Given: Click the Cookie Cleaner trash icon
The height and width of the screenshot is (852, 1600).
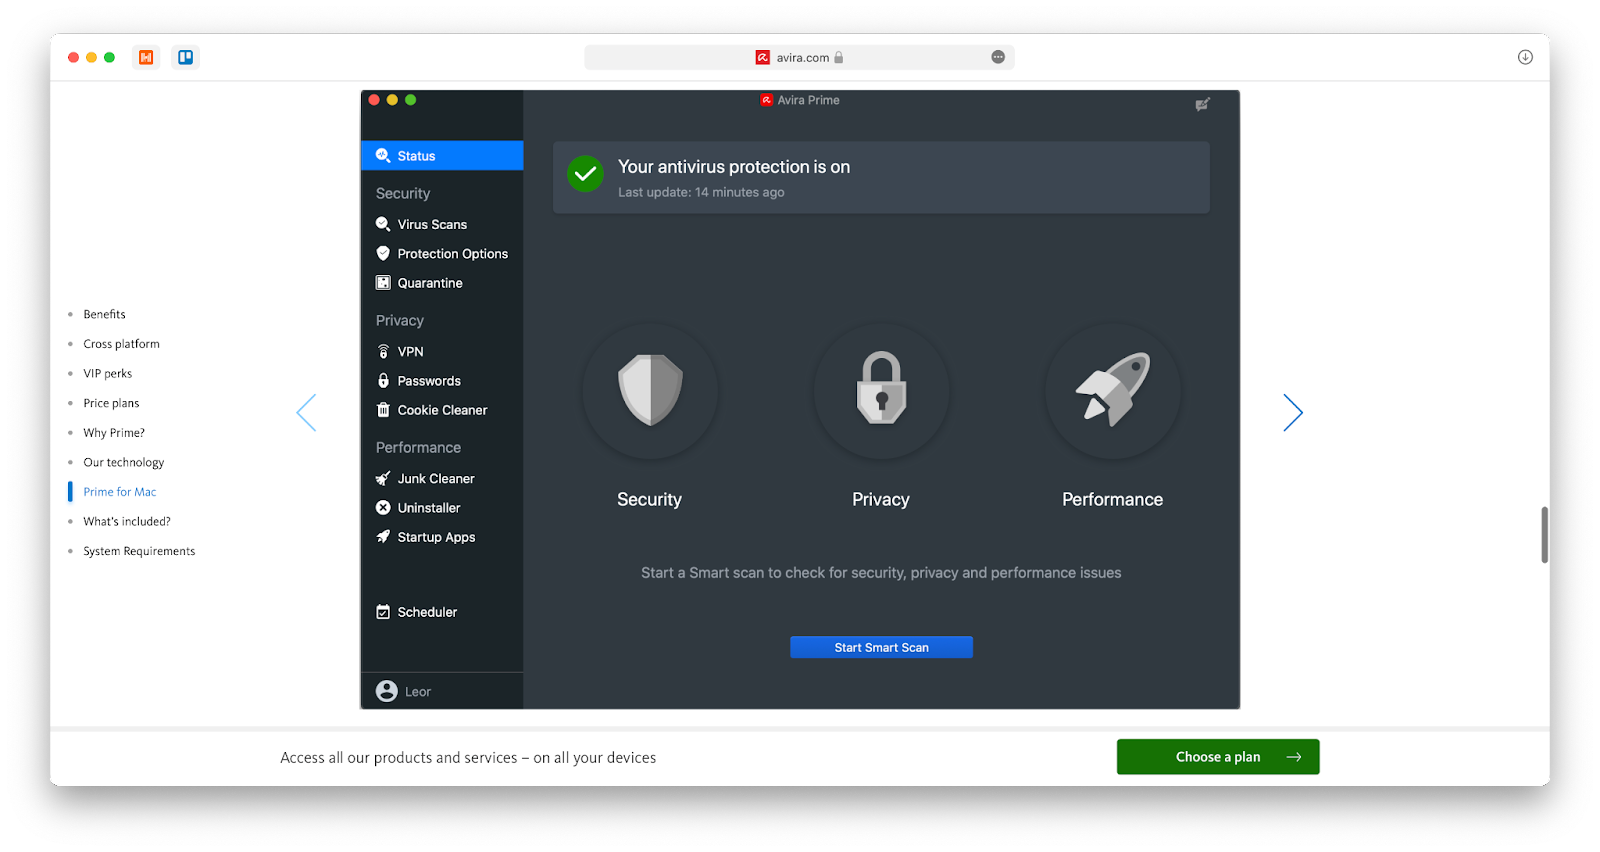Looking at the screenshot, I should coord(383,409).
